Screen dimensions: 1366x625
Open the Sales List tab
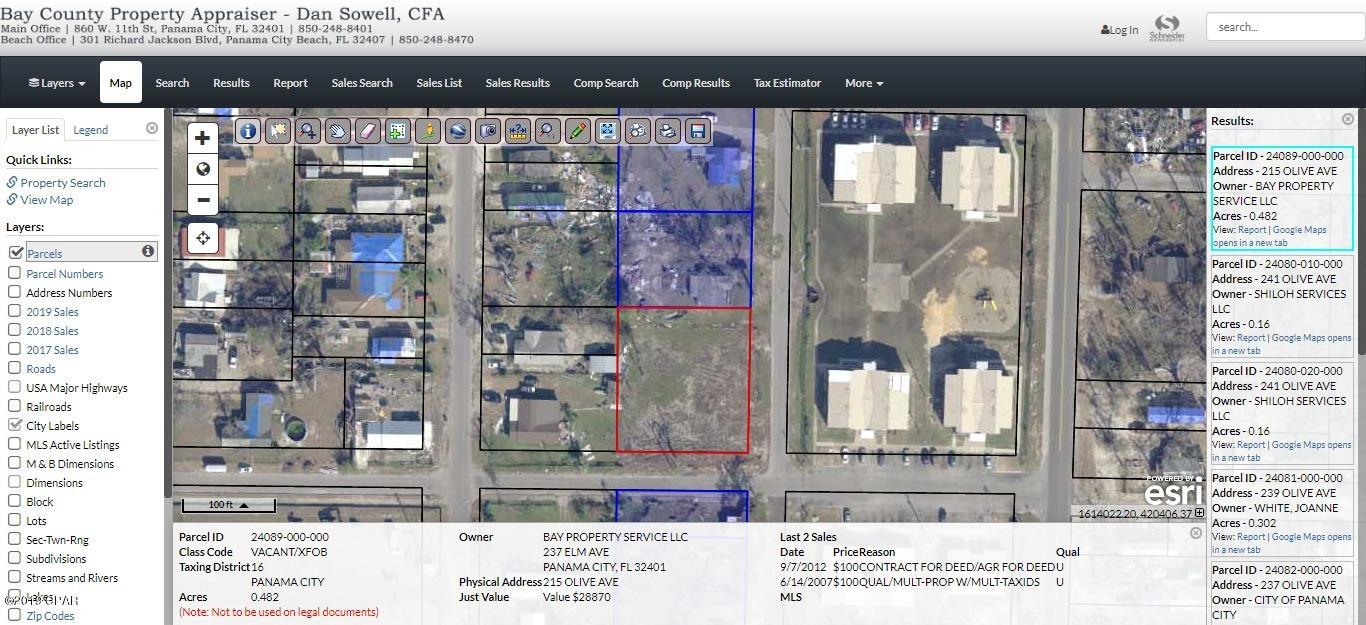click(x=439, y=83)
